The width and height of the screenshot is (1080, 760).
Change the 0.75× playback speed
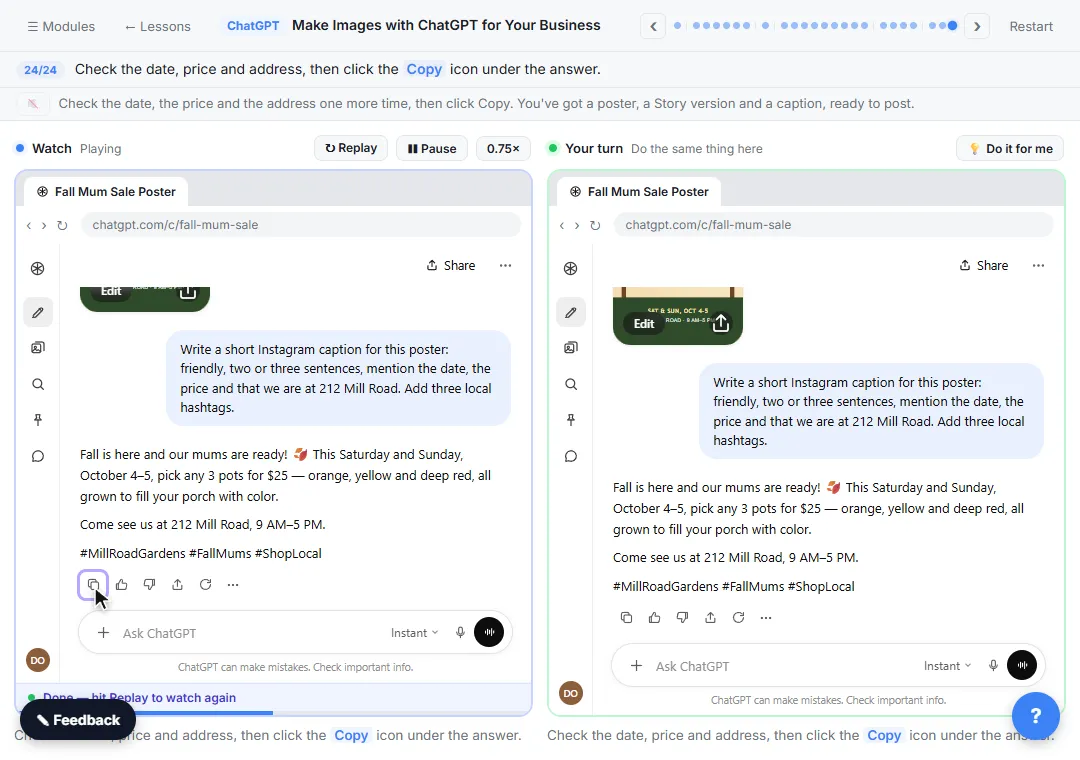pos(503,148)
